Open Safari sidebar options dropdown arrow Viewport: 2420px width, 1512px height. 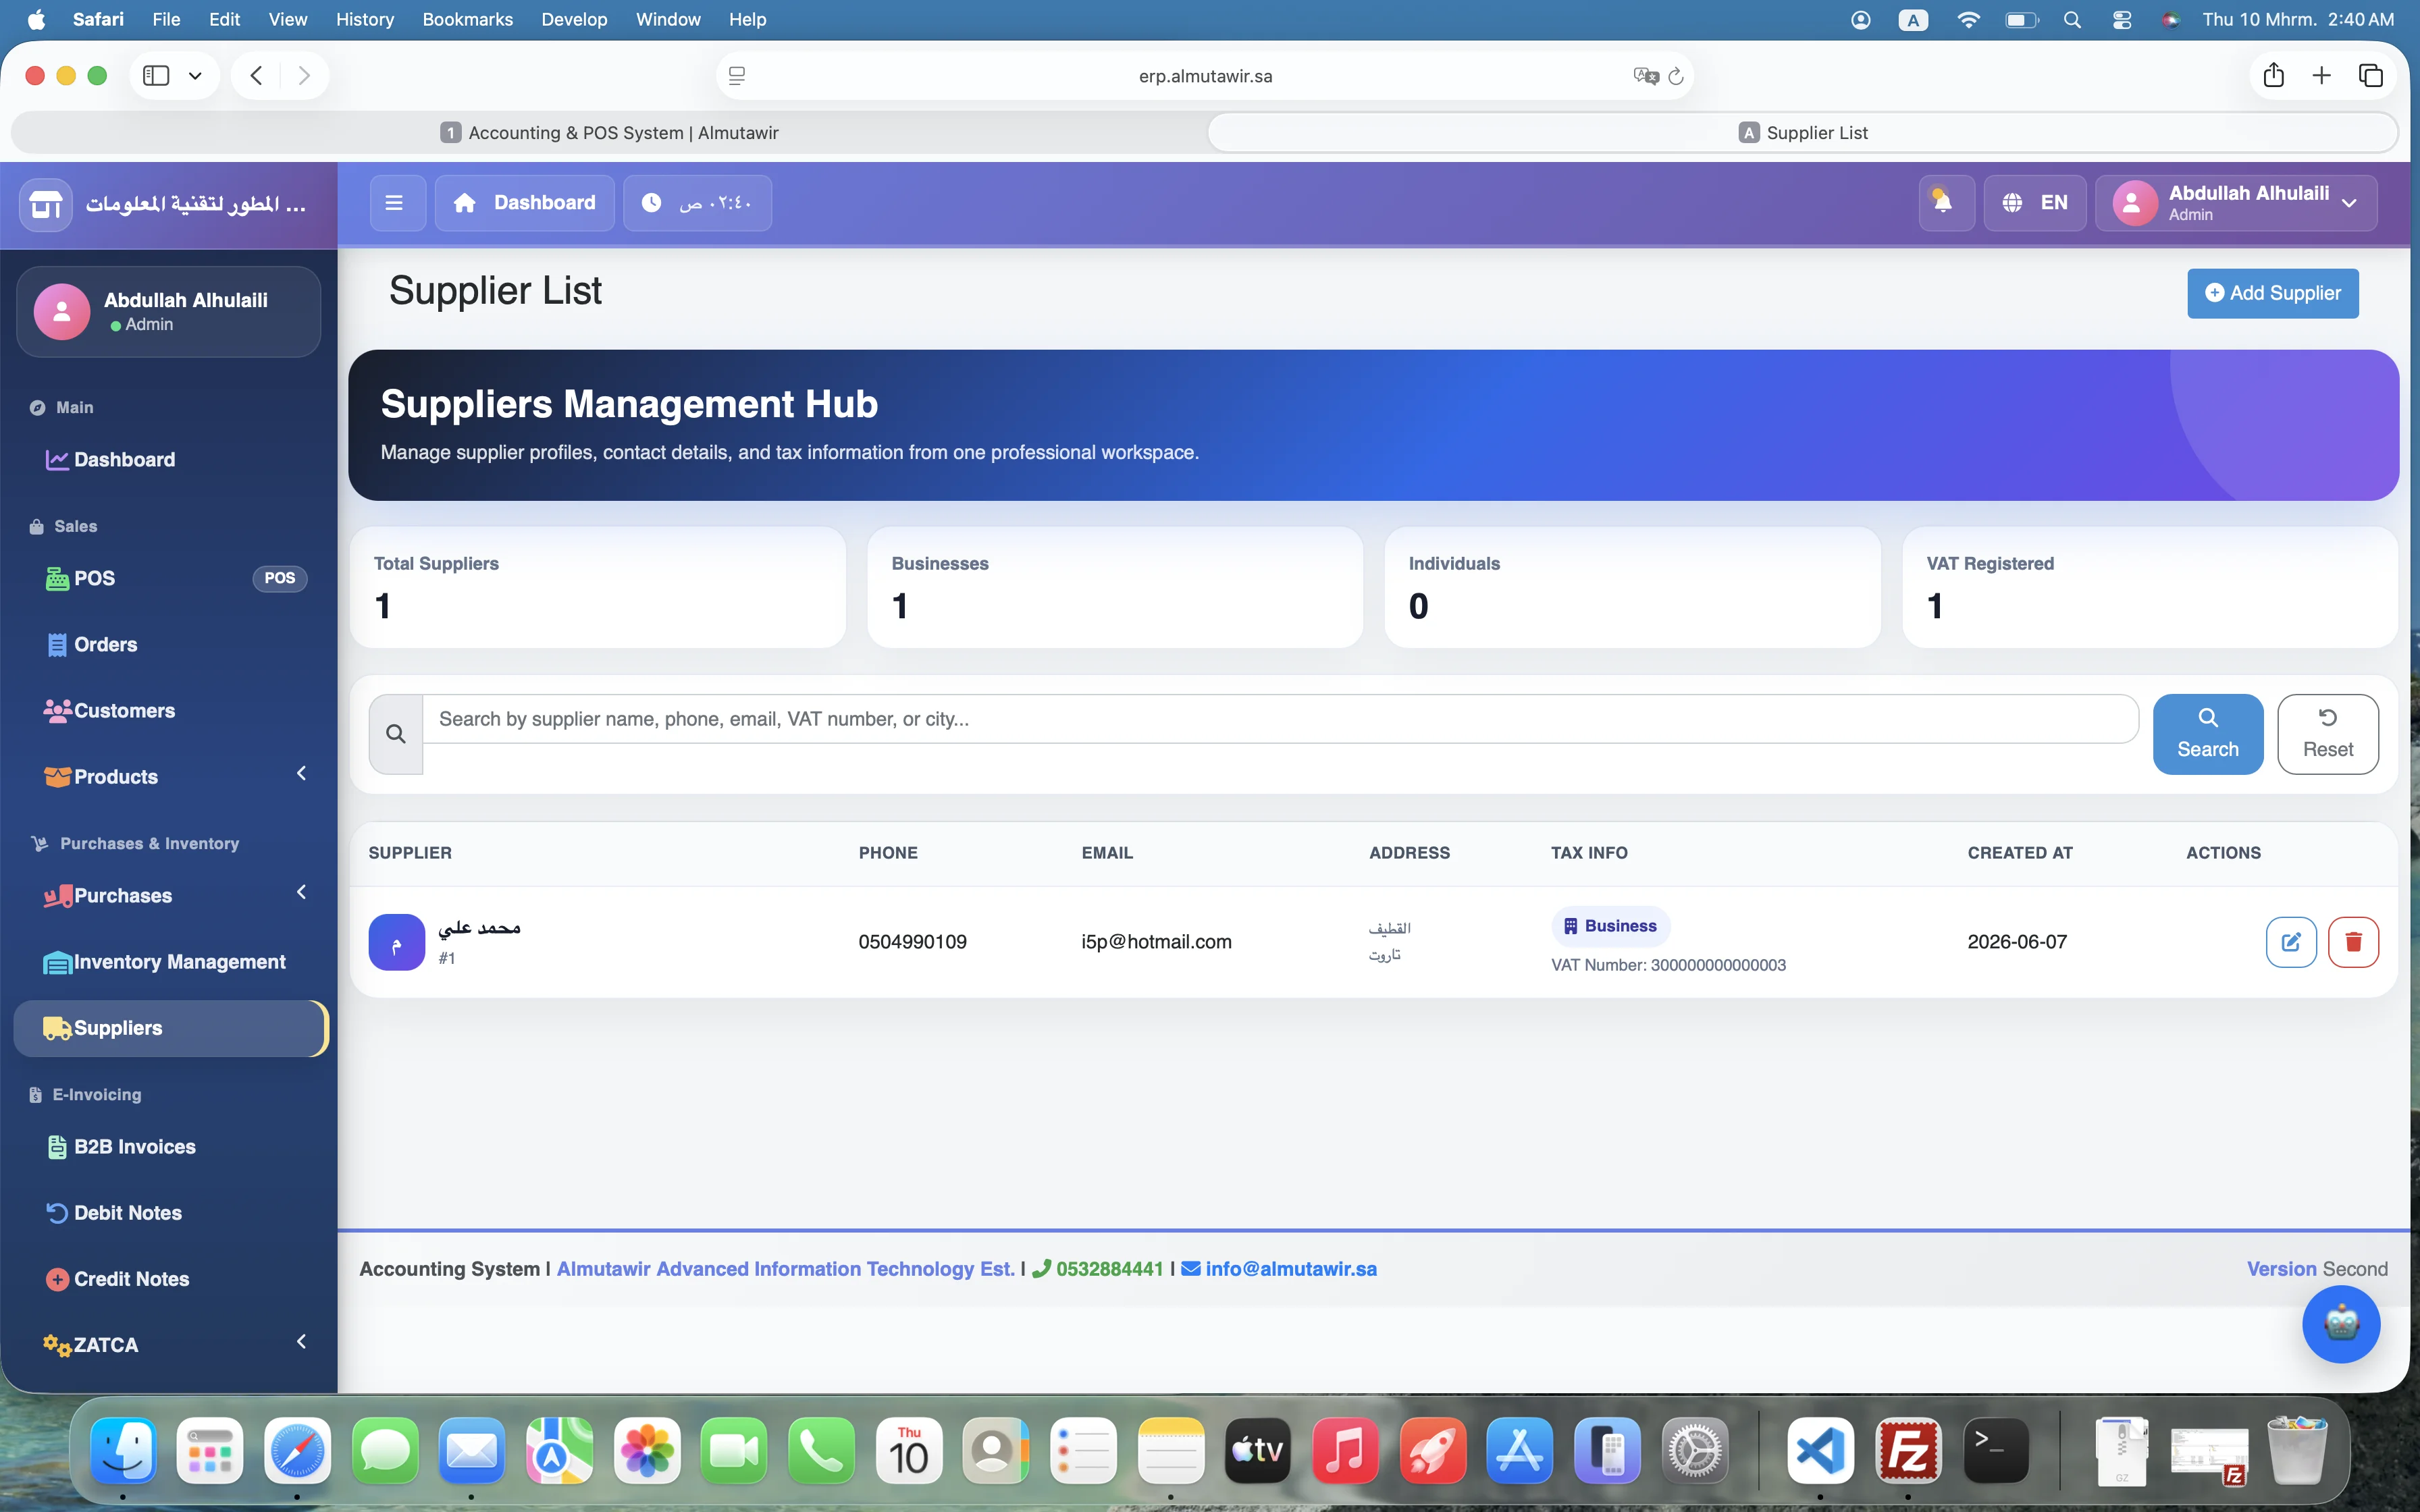click(195, 76)
